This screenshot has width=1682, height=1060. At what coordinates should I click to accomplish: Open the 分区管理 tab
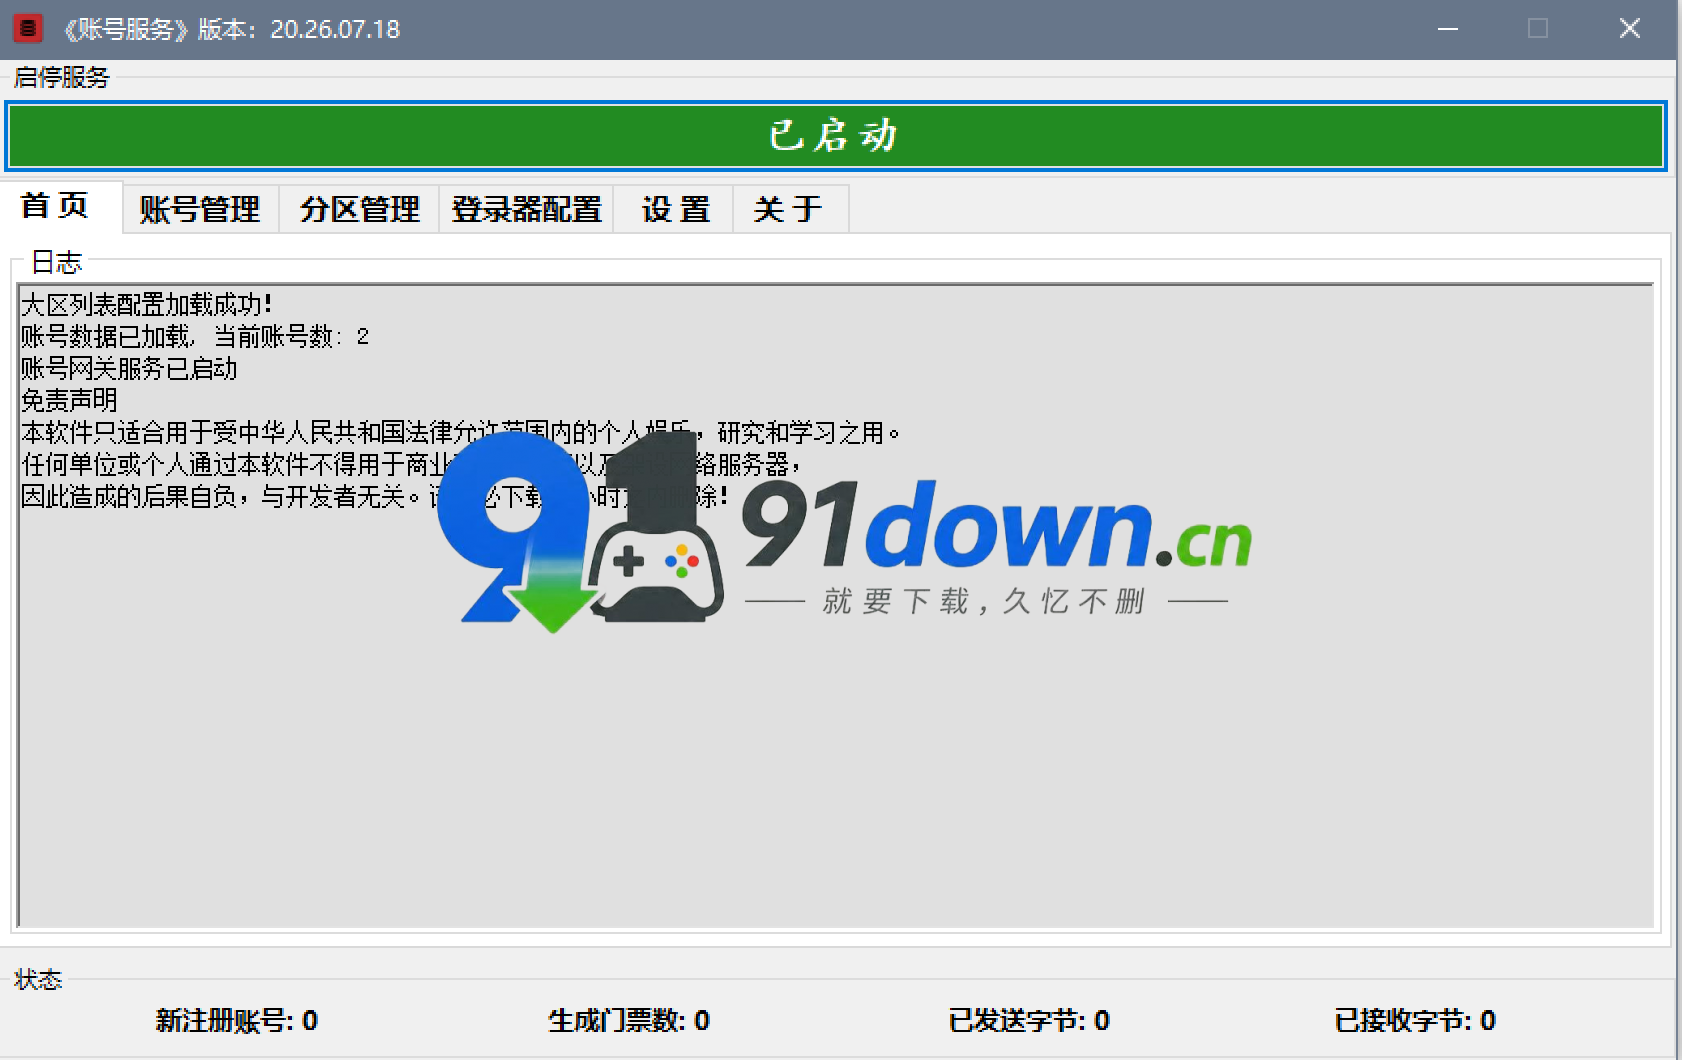pos(360,209)
